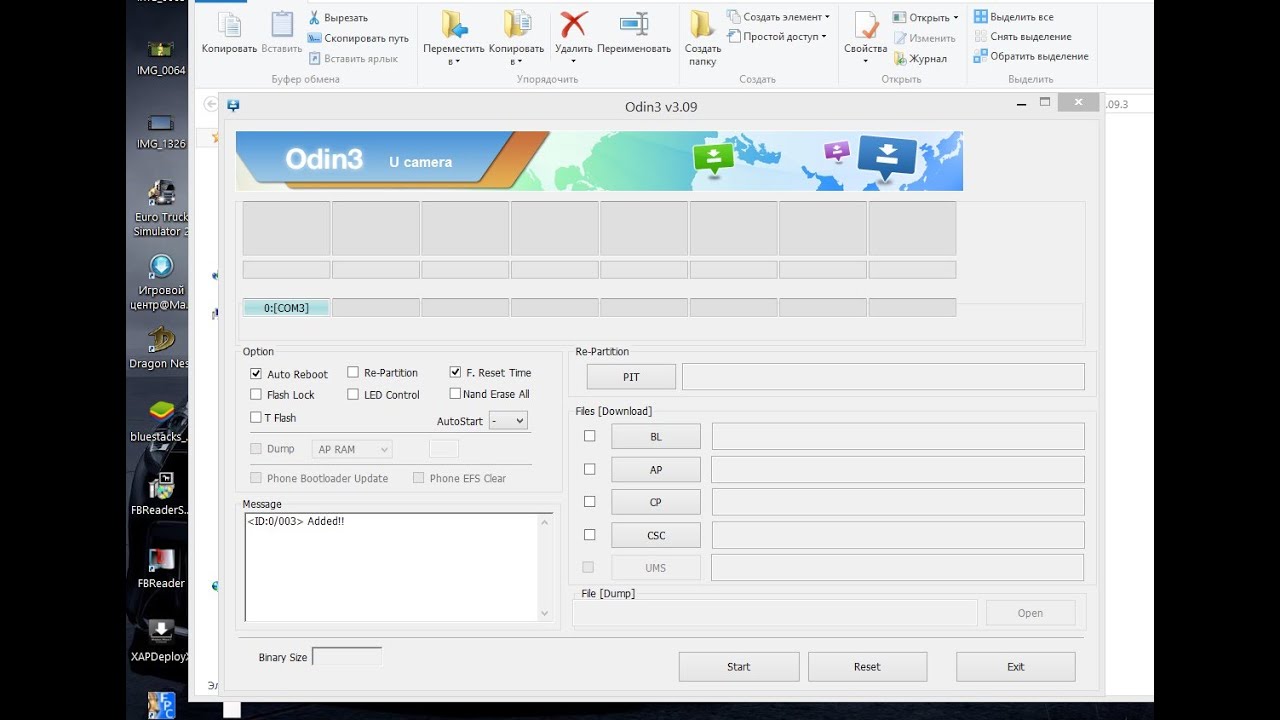Click Select none (Снять выделение)
The image size is (1280, 720).
click(1023, 37)
